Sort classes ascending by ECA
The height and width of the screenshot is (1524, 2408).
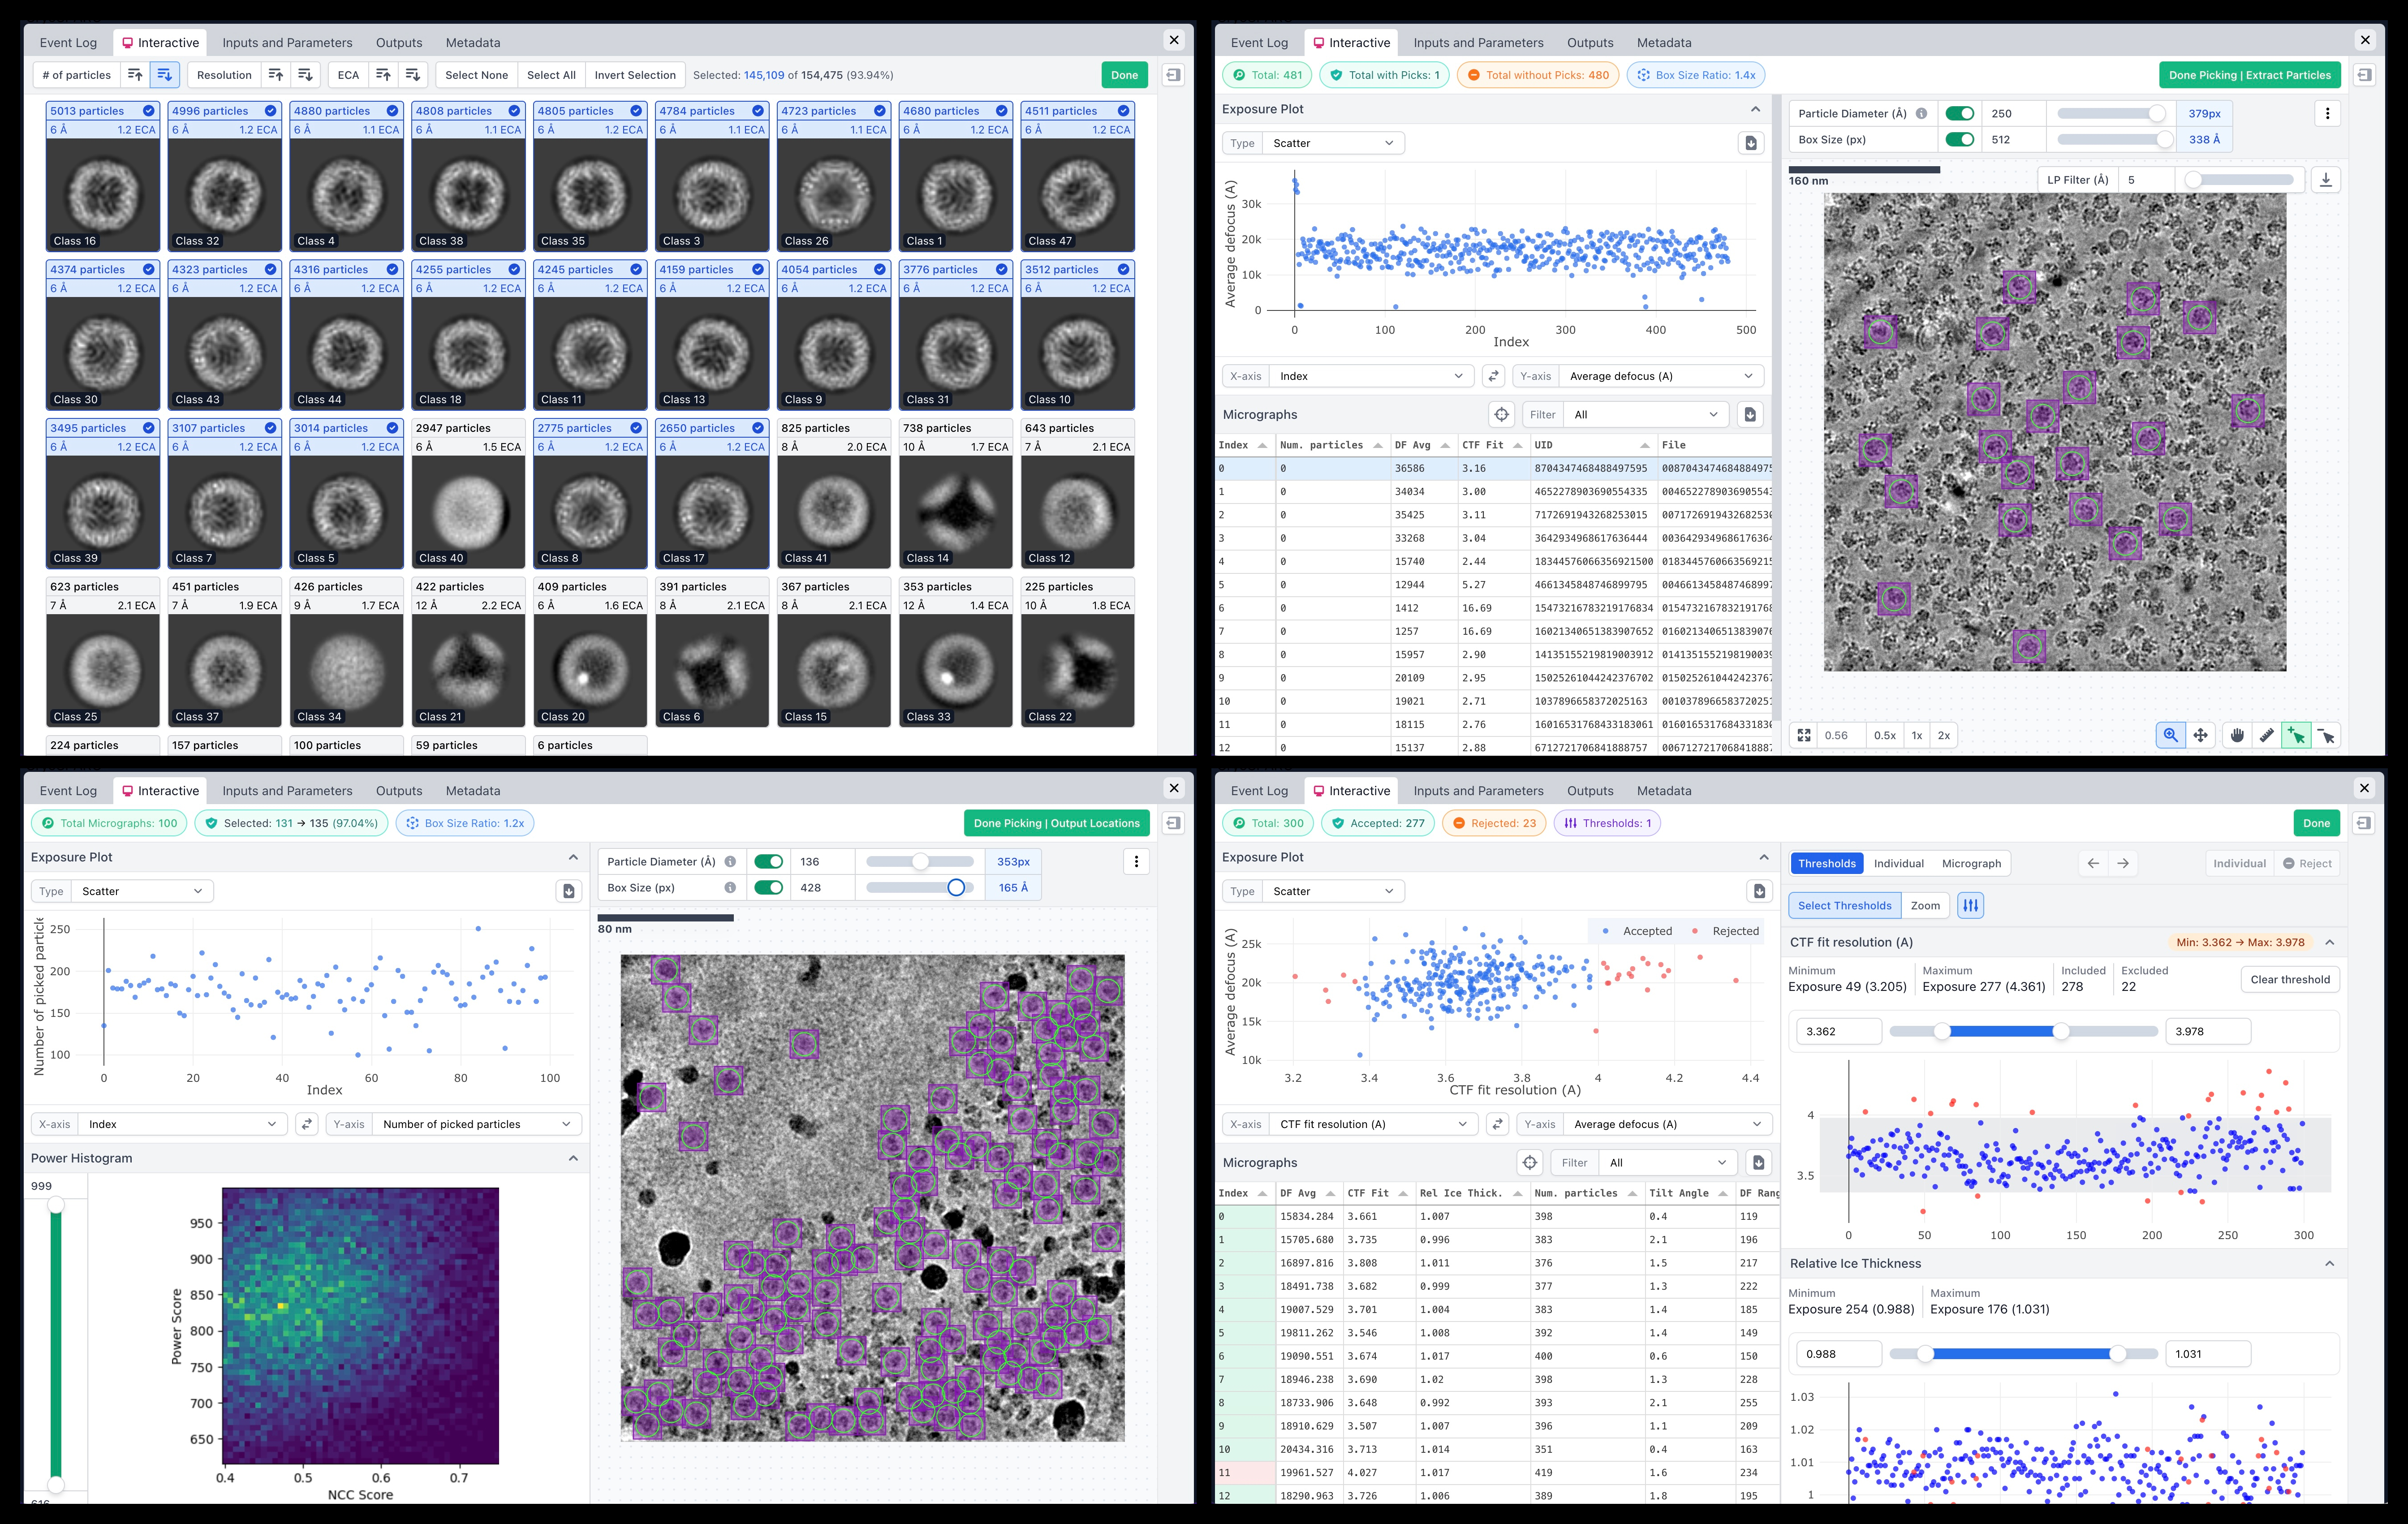pyautogui.click(x=383, y=75)
